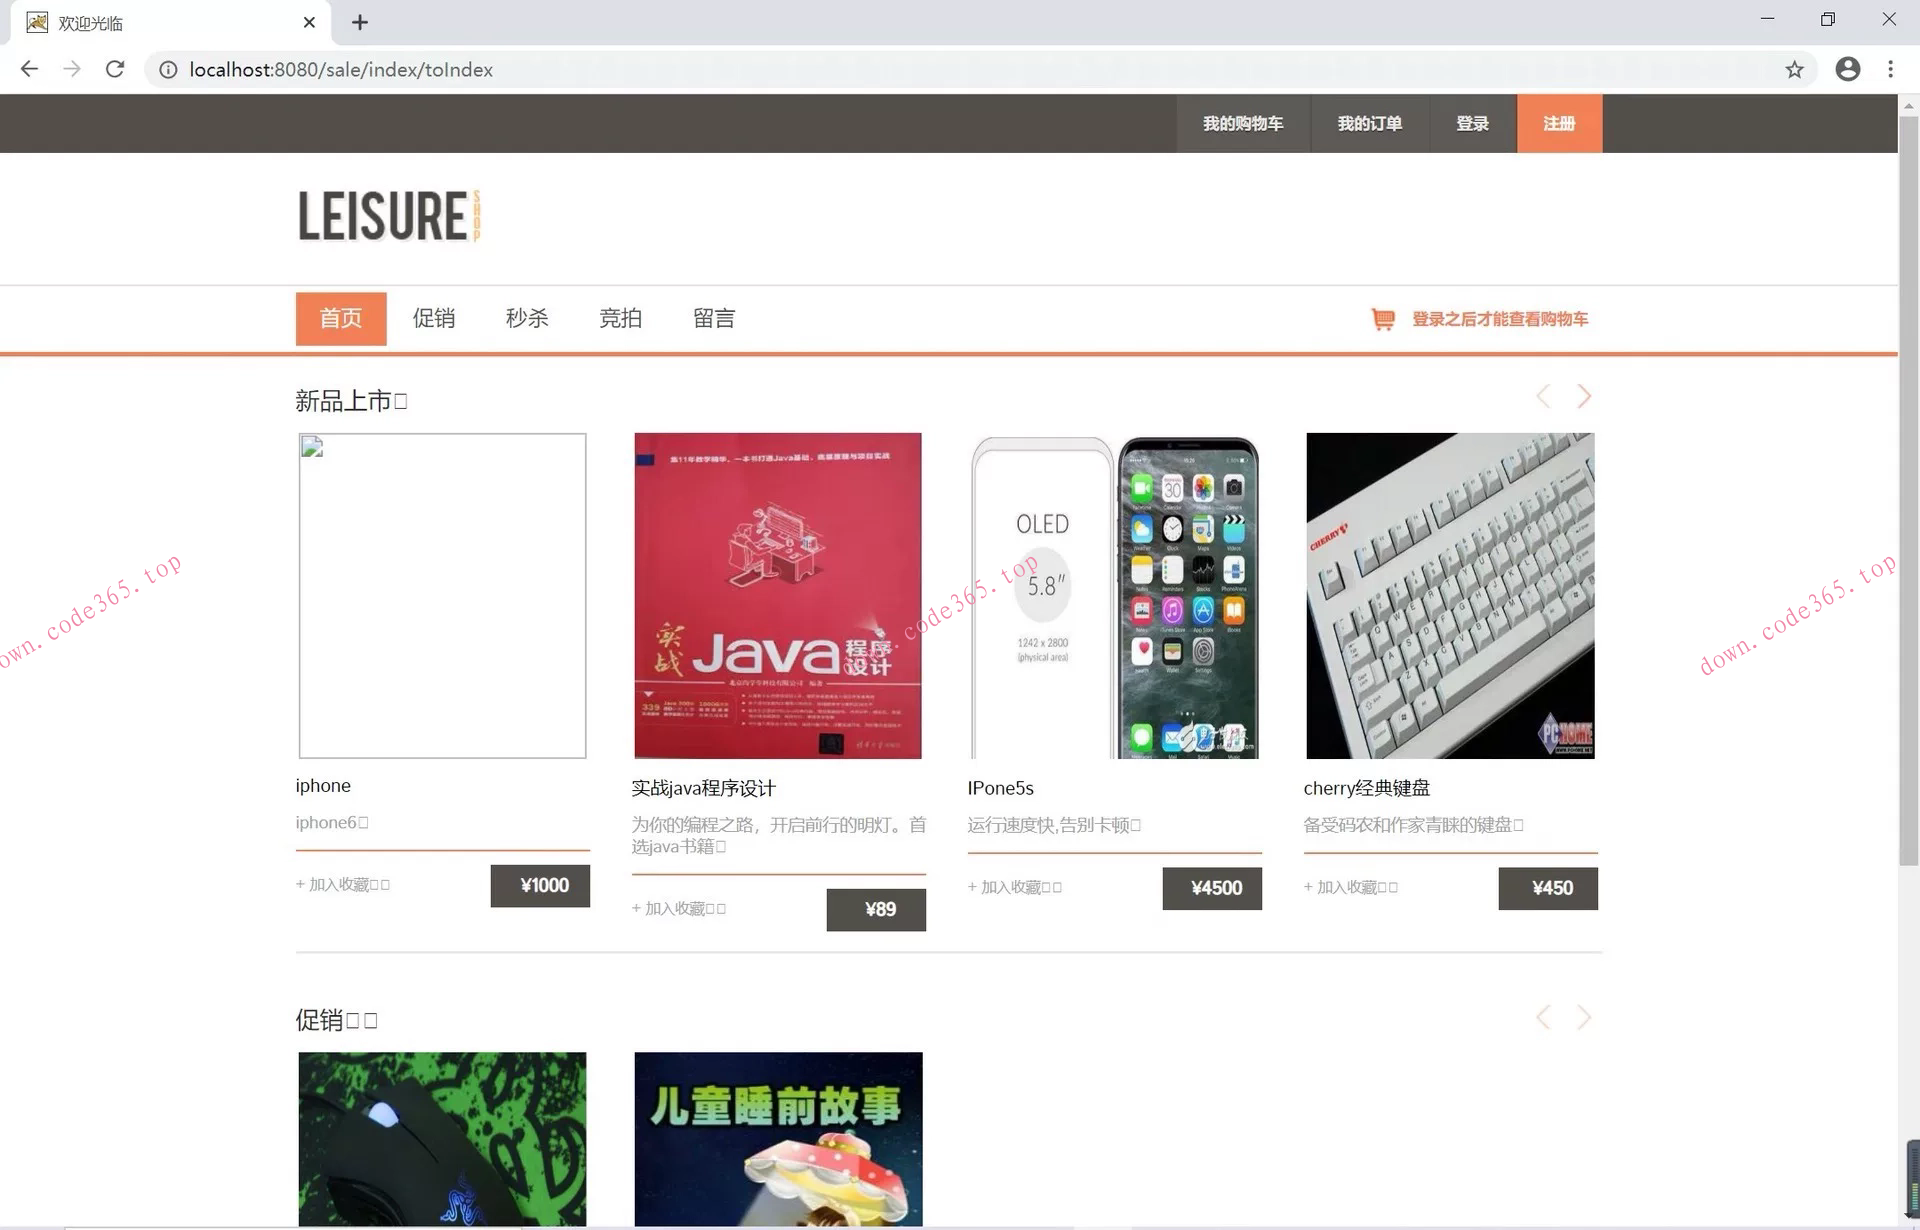View site information icon in address bar
Viewport: 1920px width, 1230px height.
pyautogui.click(x=168, y=69)
